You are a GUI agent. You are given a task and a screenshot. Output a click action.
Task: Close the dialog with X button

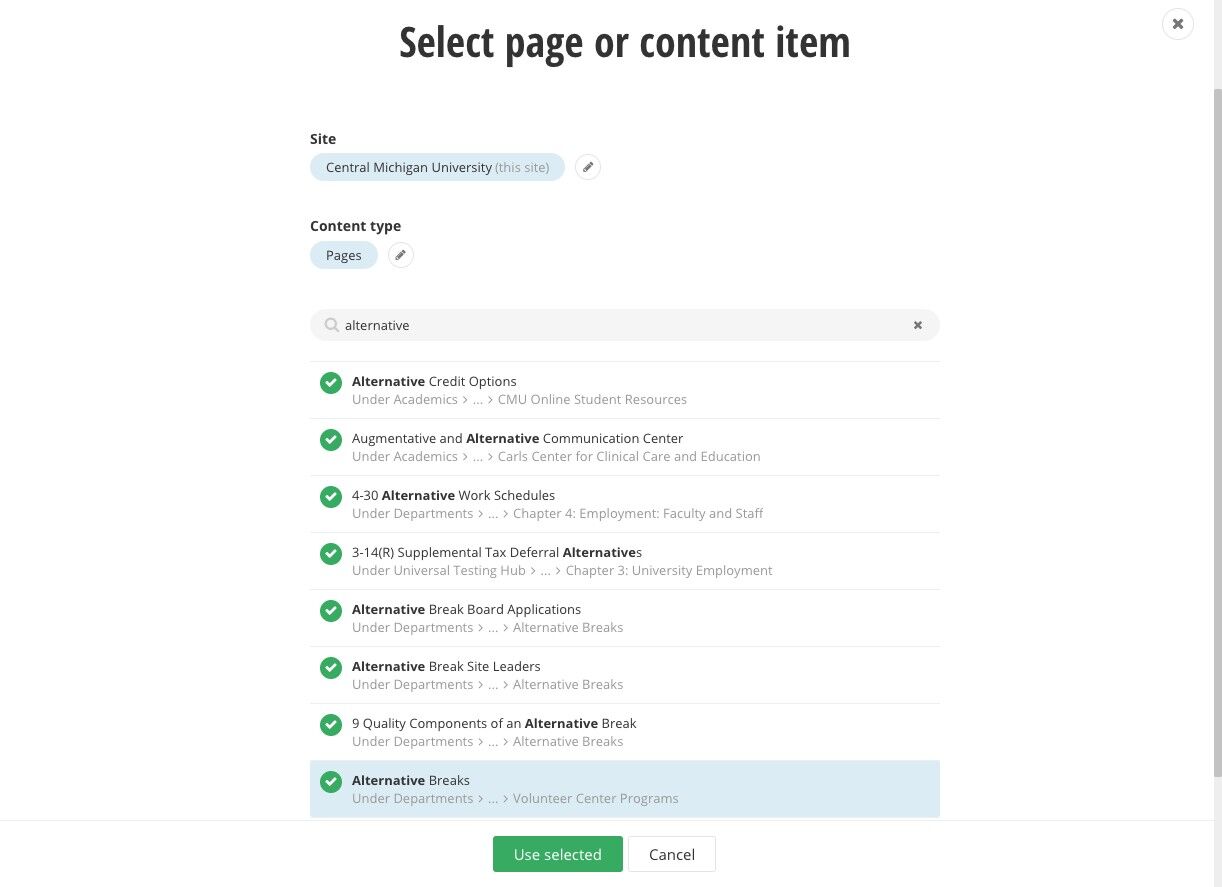point(1178,24)
